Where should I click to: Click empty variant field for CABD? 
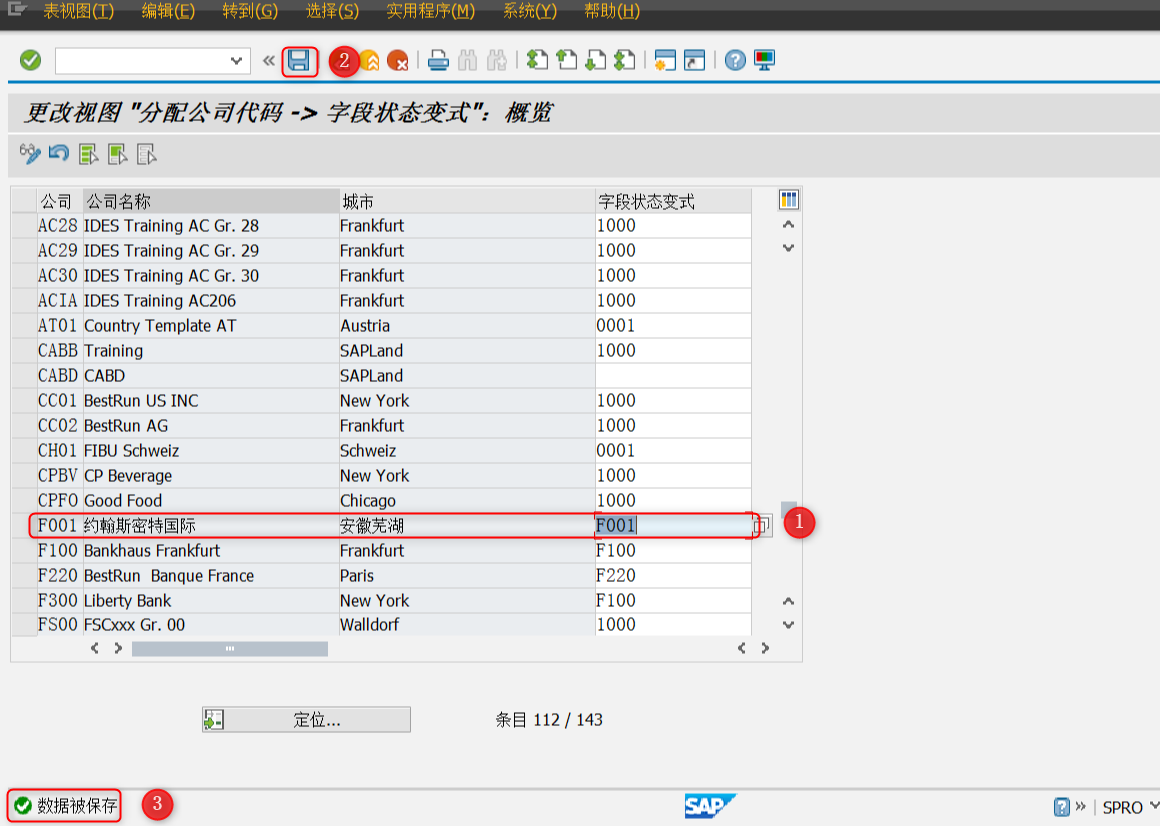point(673,376)
